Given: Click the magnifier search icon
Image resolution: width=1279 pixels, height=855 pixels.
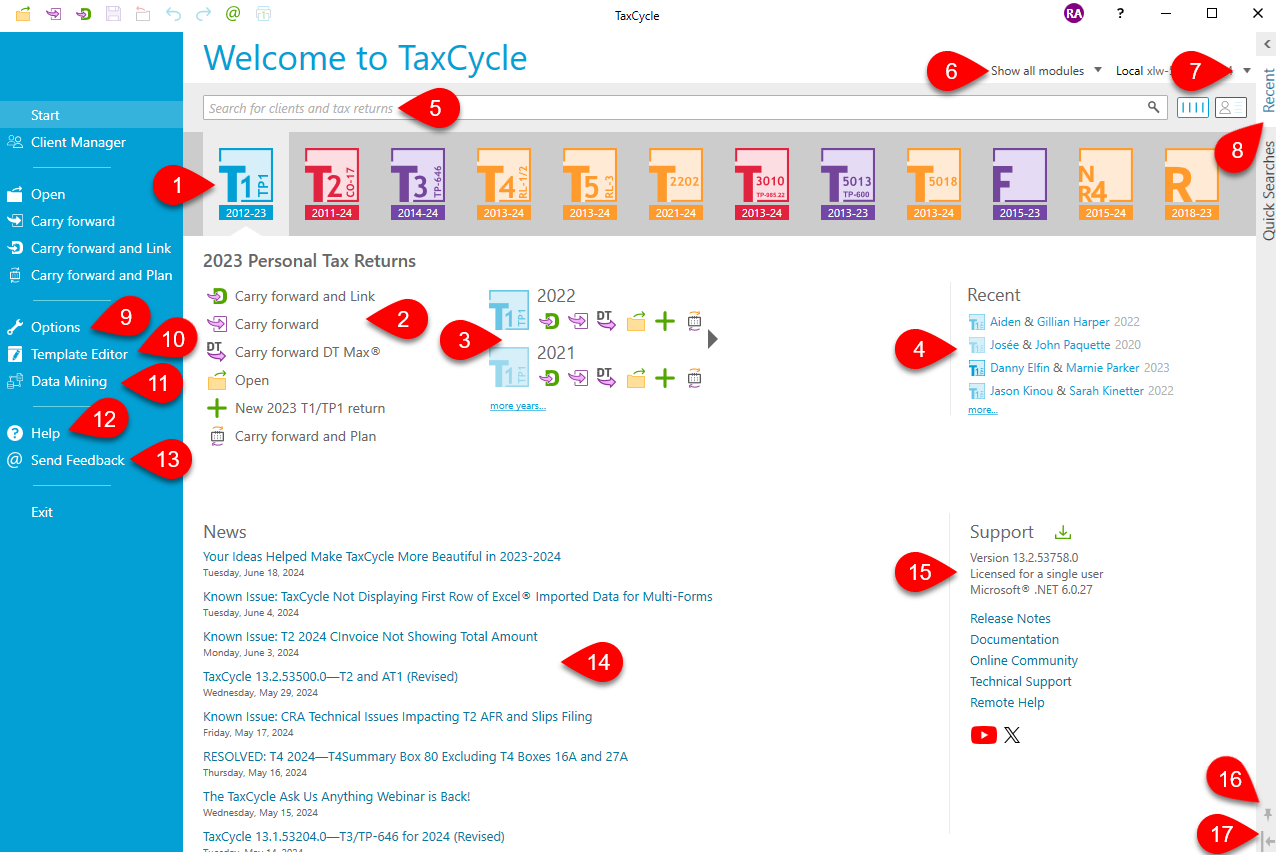Looking at the screenshot, I should [x=1154, y=107].
